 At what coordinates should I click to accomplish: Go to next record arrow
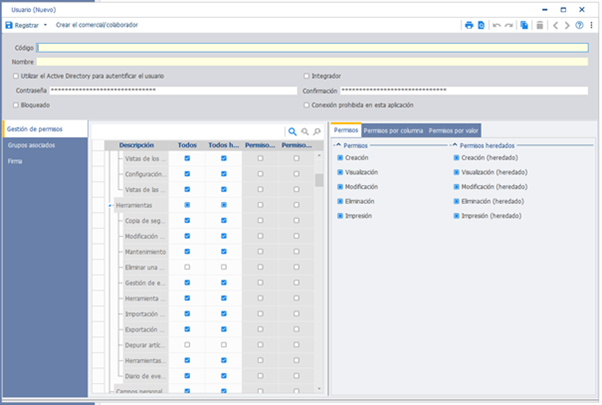pyautogui.click(x=567, y=25)
